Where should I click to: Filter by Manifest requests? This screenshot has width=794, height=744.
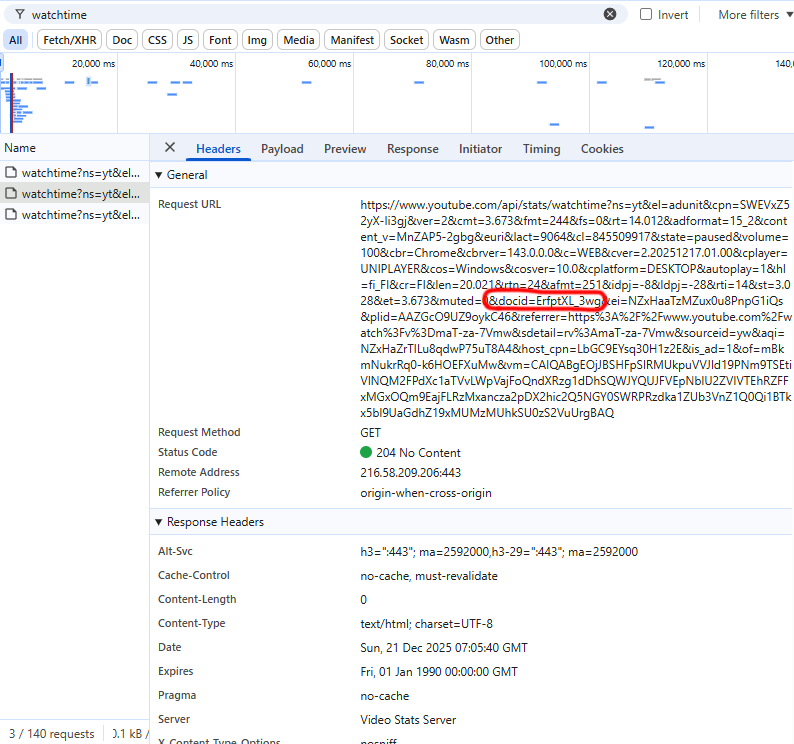click(x=352, y=40)
